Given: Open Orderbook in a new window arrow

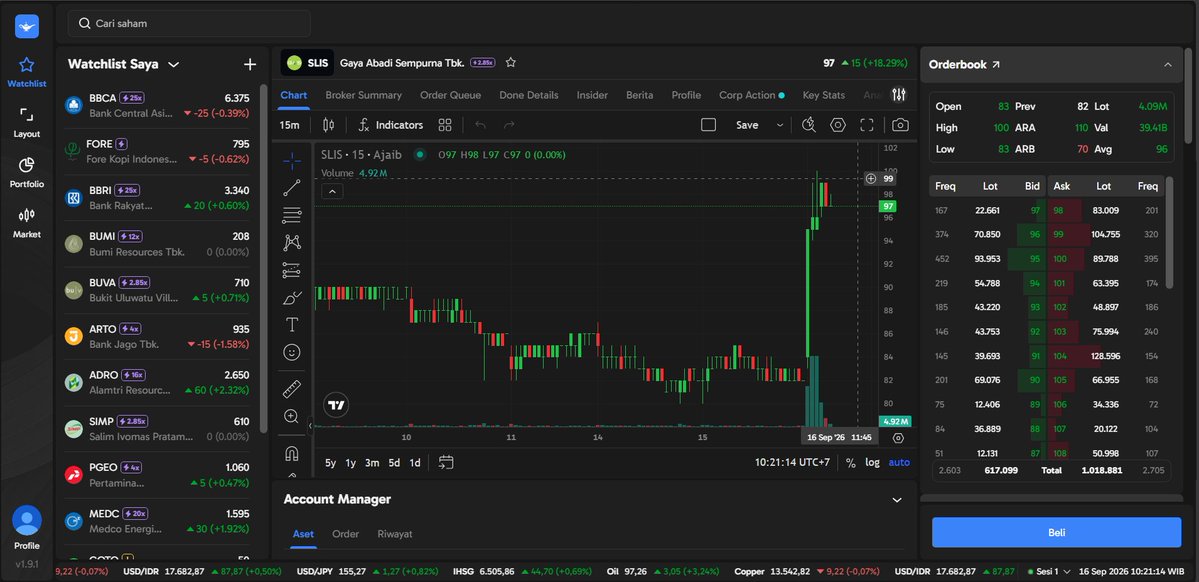Looking at the screenshot, I should coord(996,65).
